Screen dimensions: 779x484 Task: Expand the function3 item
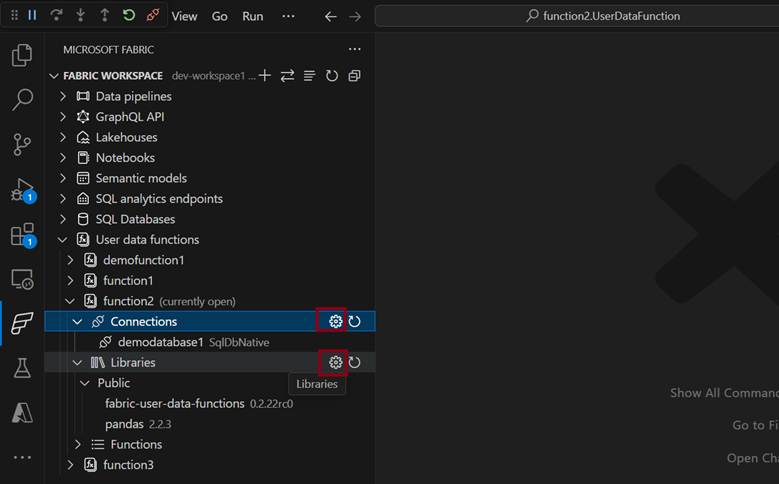[70, 465]
